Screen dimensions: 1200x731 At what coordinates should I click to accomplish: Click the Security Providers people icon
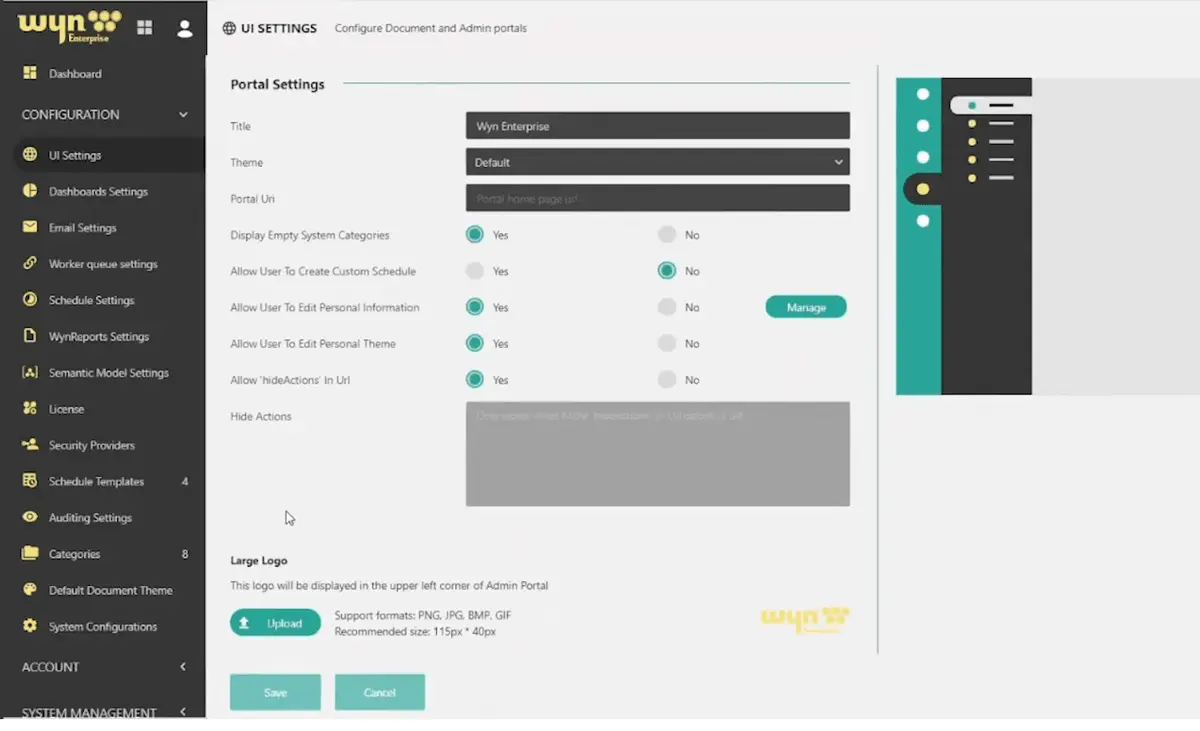tap(30, 445)
